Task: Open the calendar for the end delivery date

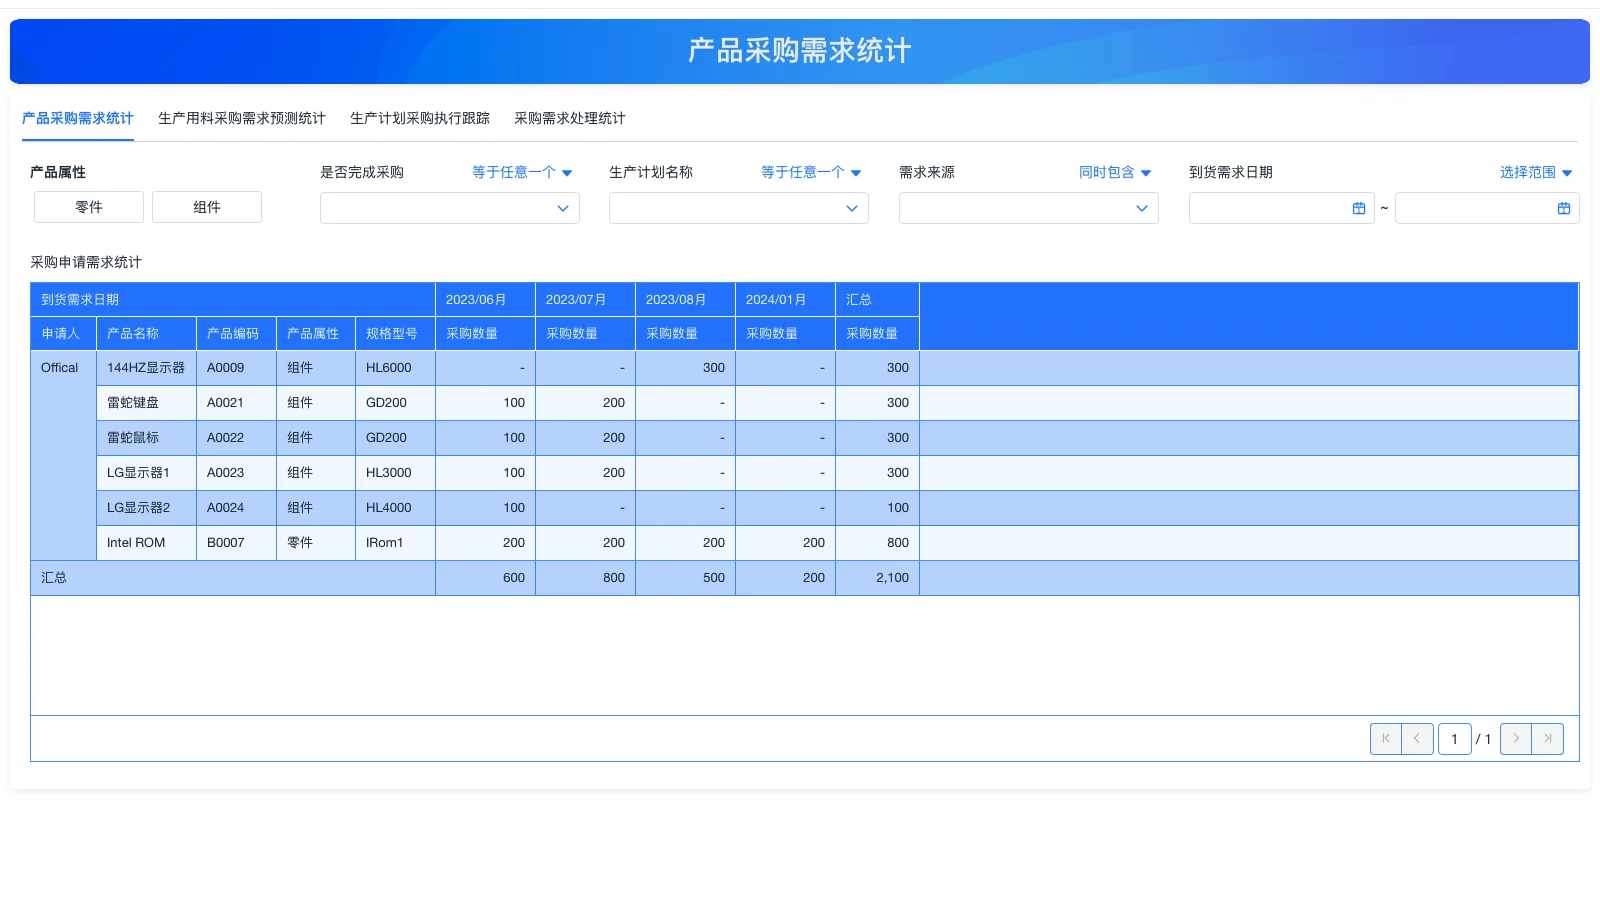Action: 1563,208
